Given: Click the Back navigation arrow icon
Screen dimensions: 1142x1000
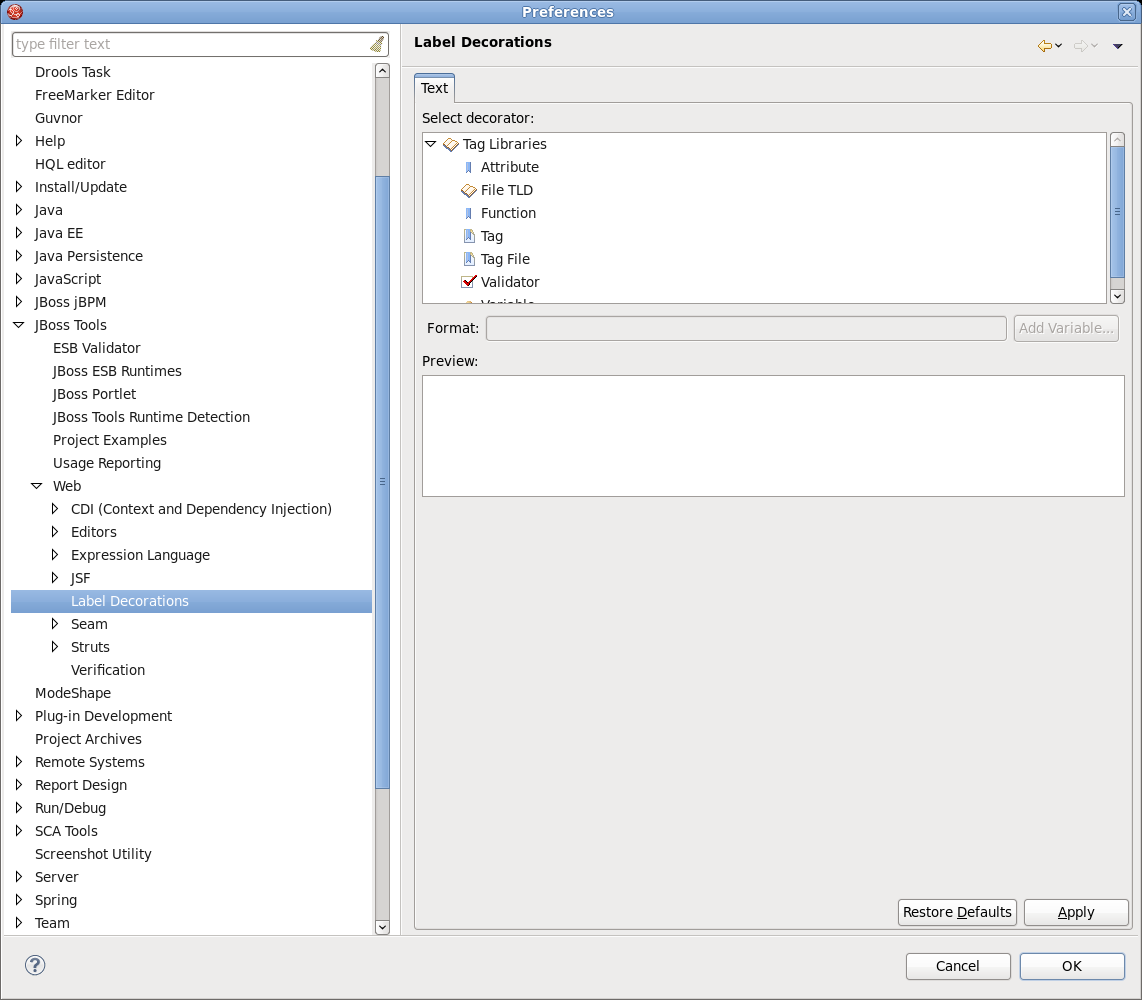Looking at the screenshot, I should [1045, 46].
